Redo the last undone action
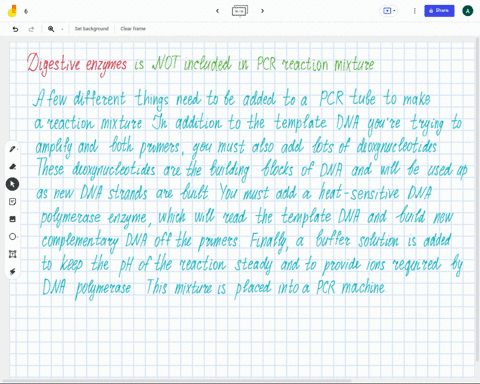This screenshot has height=384, width=480. [31, 29]
